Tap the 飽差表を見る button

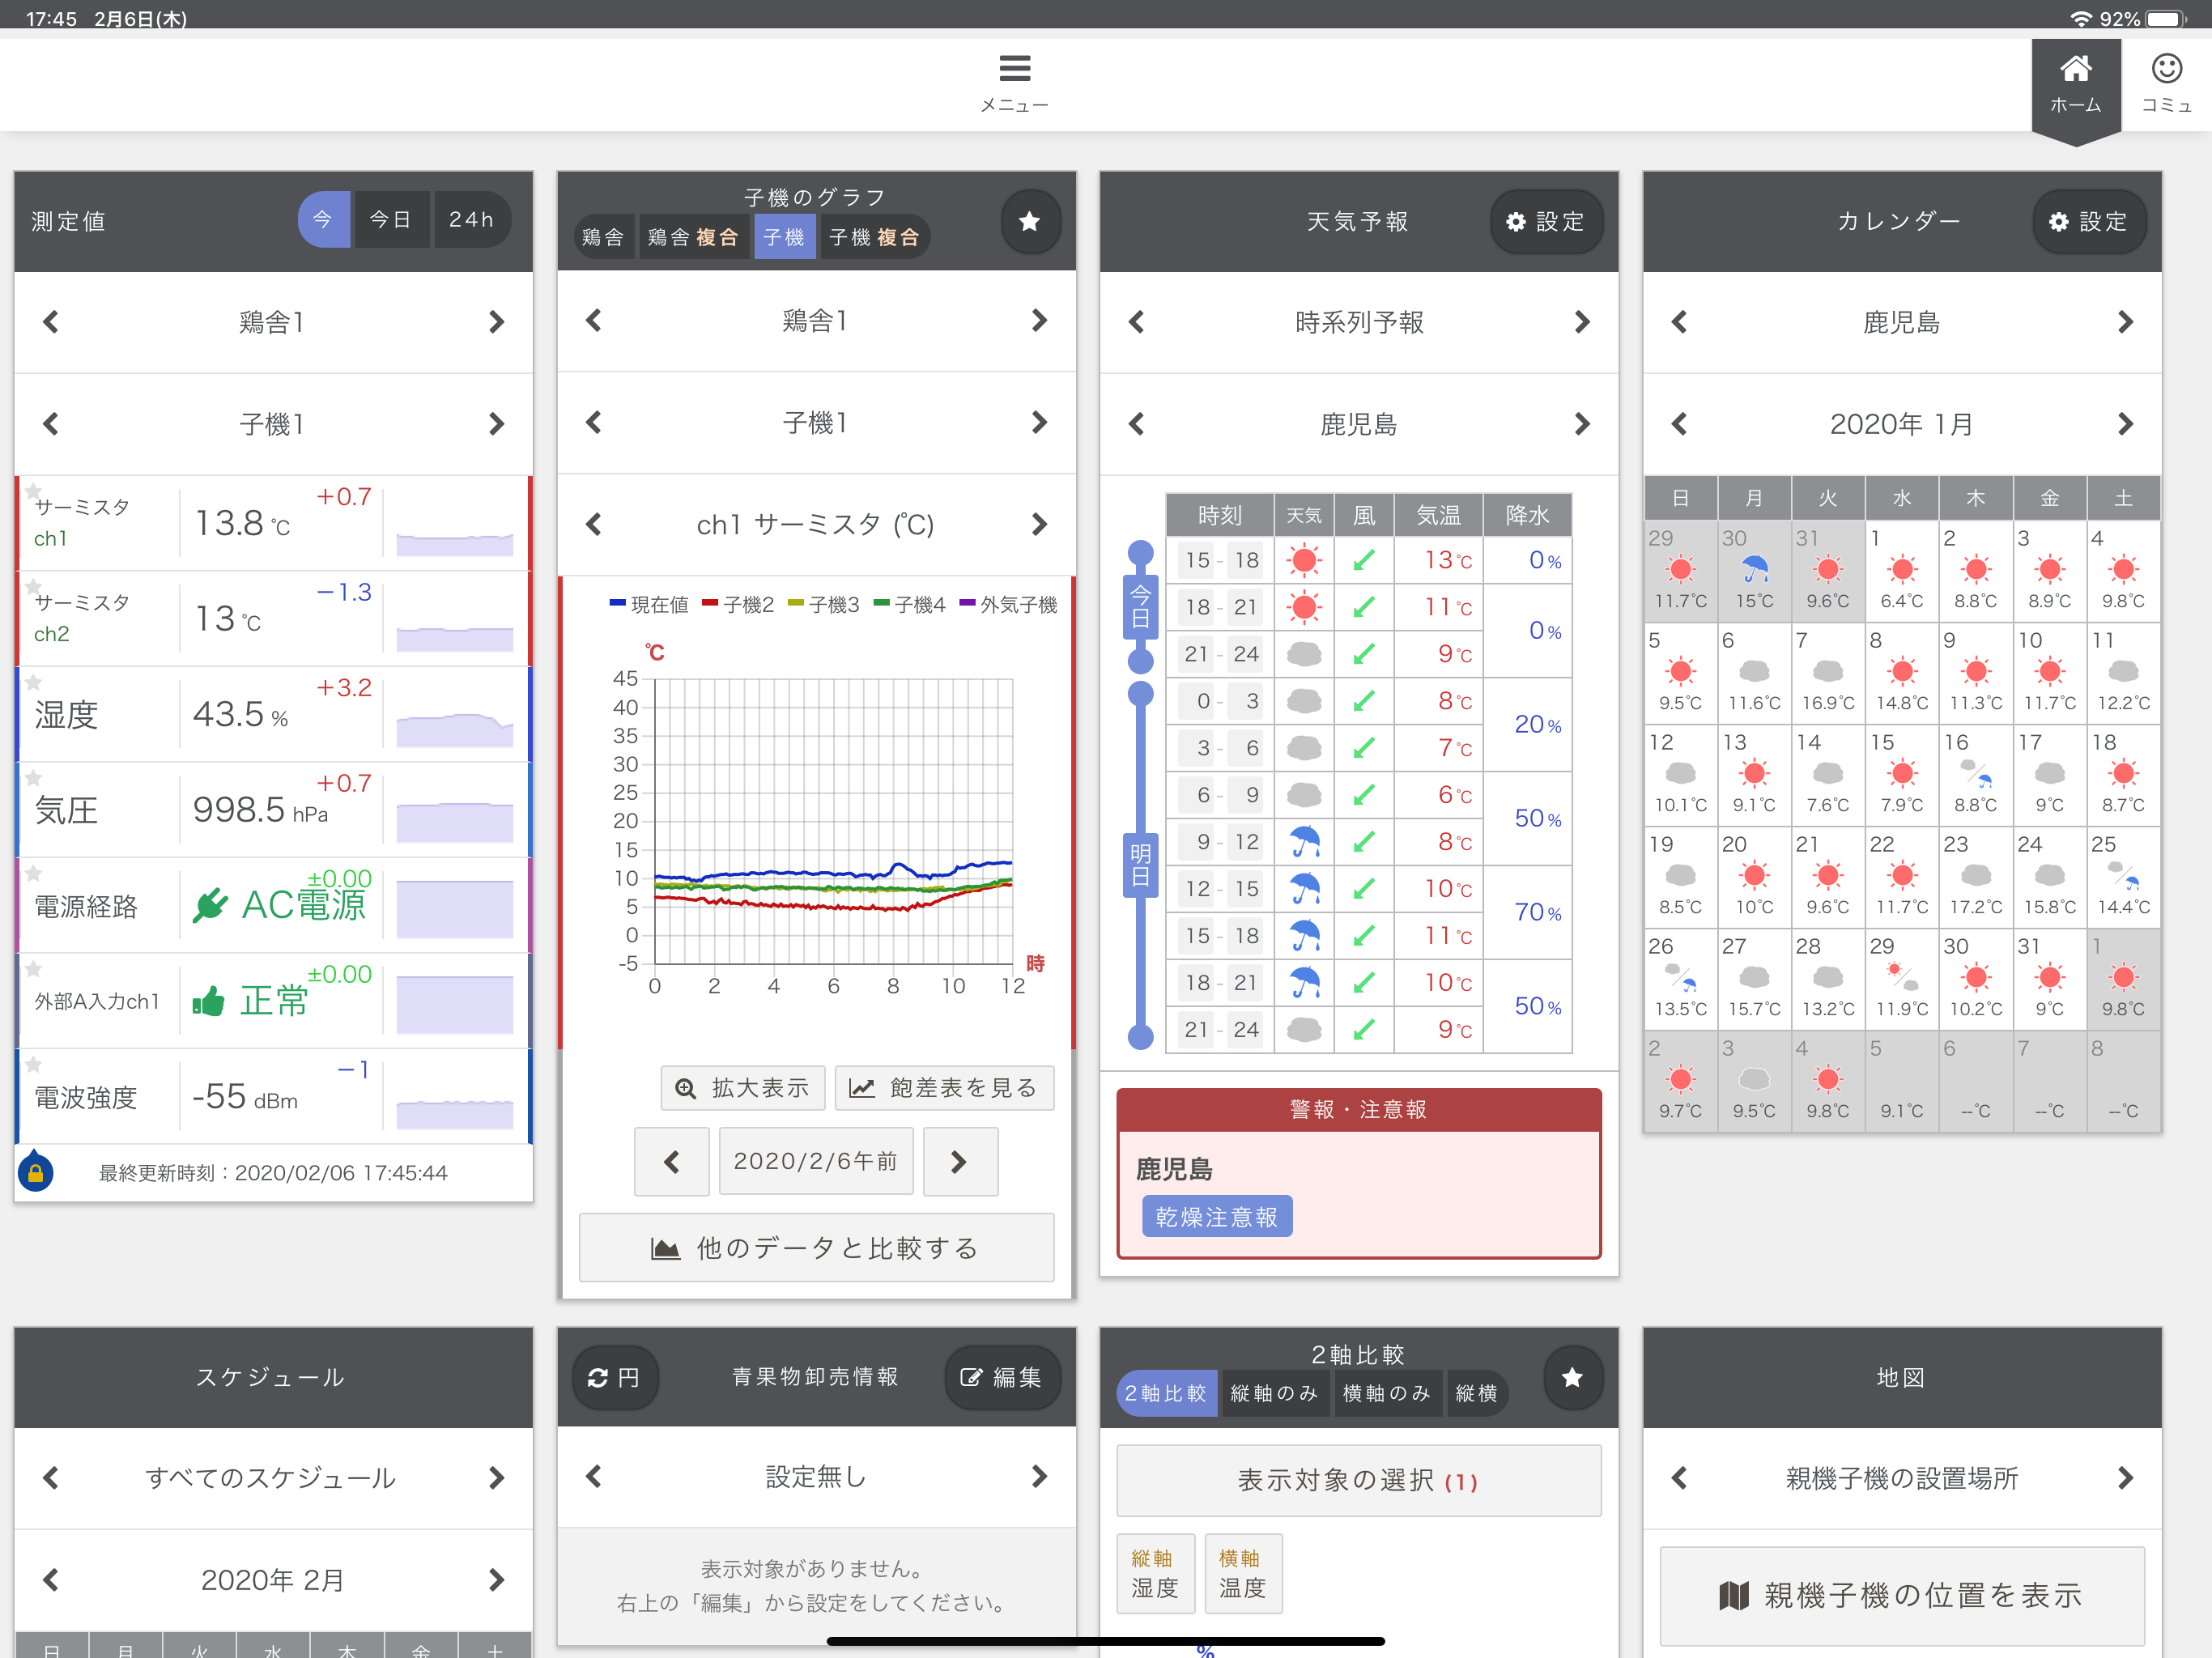tap(944, 1088)
